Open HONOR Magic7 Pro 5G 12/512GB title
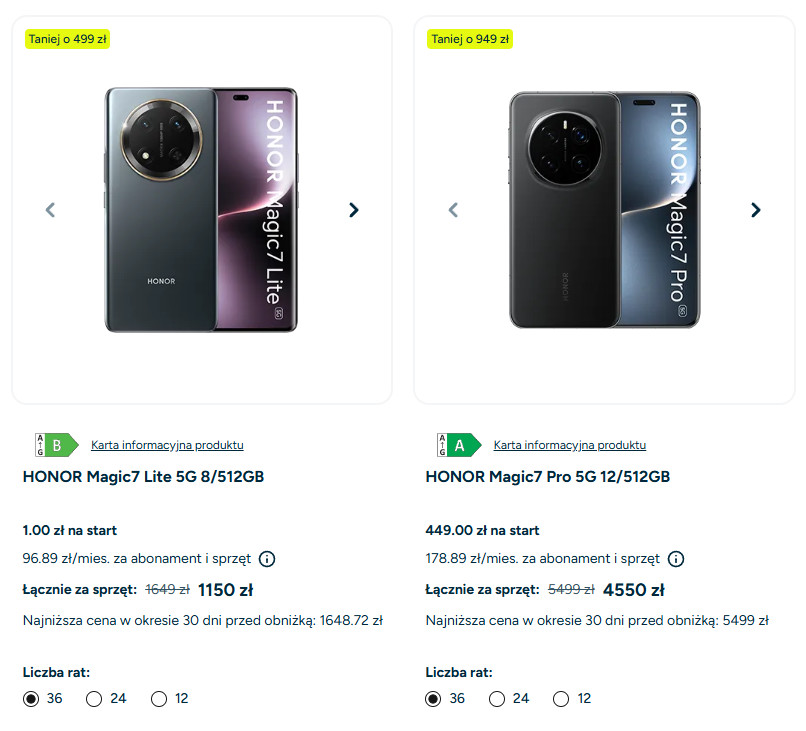Viewport: 806px width, 731px height. coord(547,477)
